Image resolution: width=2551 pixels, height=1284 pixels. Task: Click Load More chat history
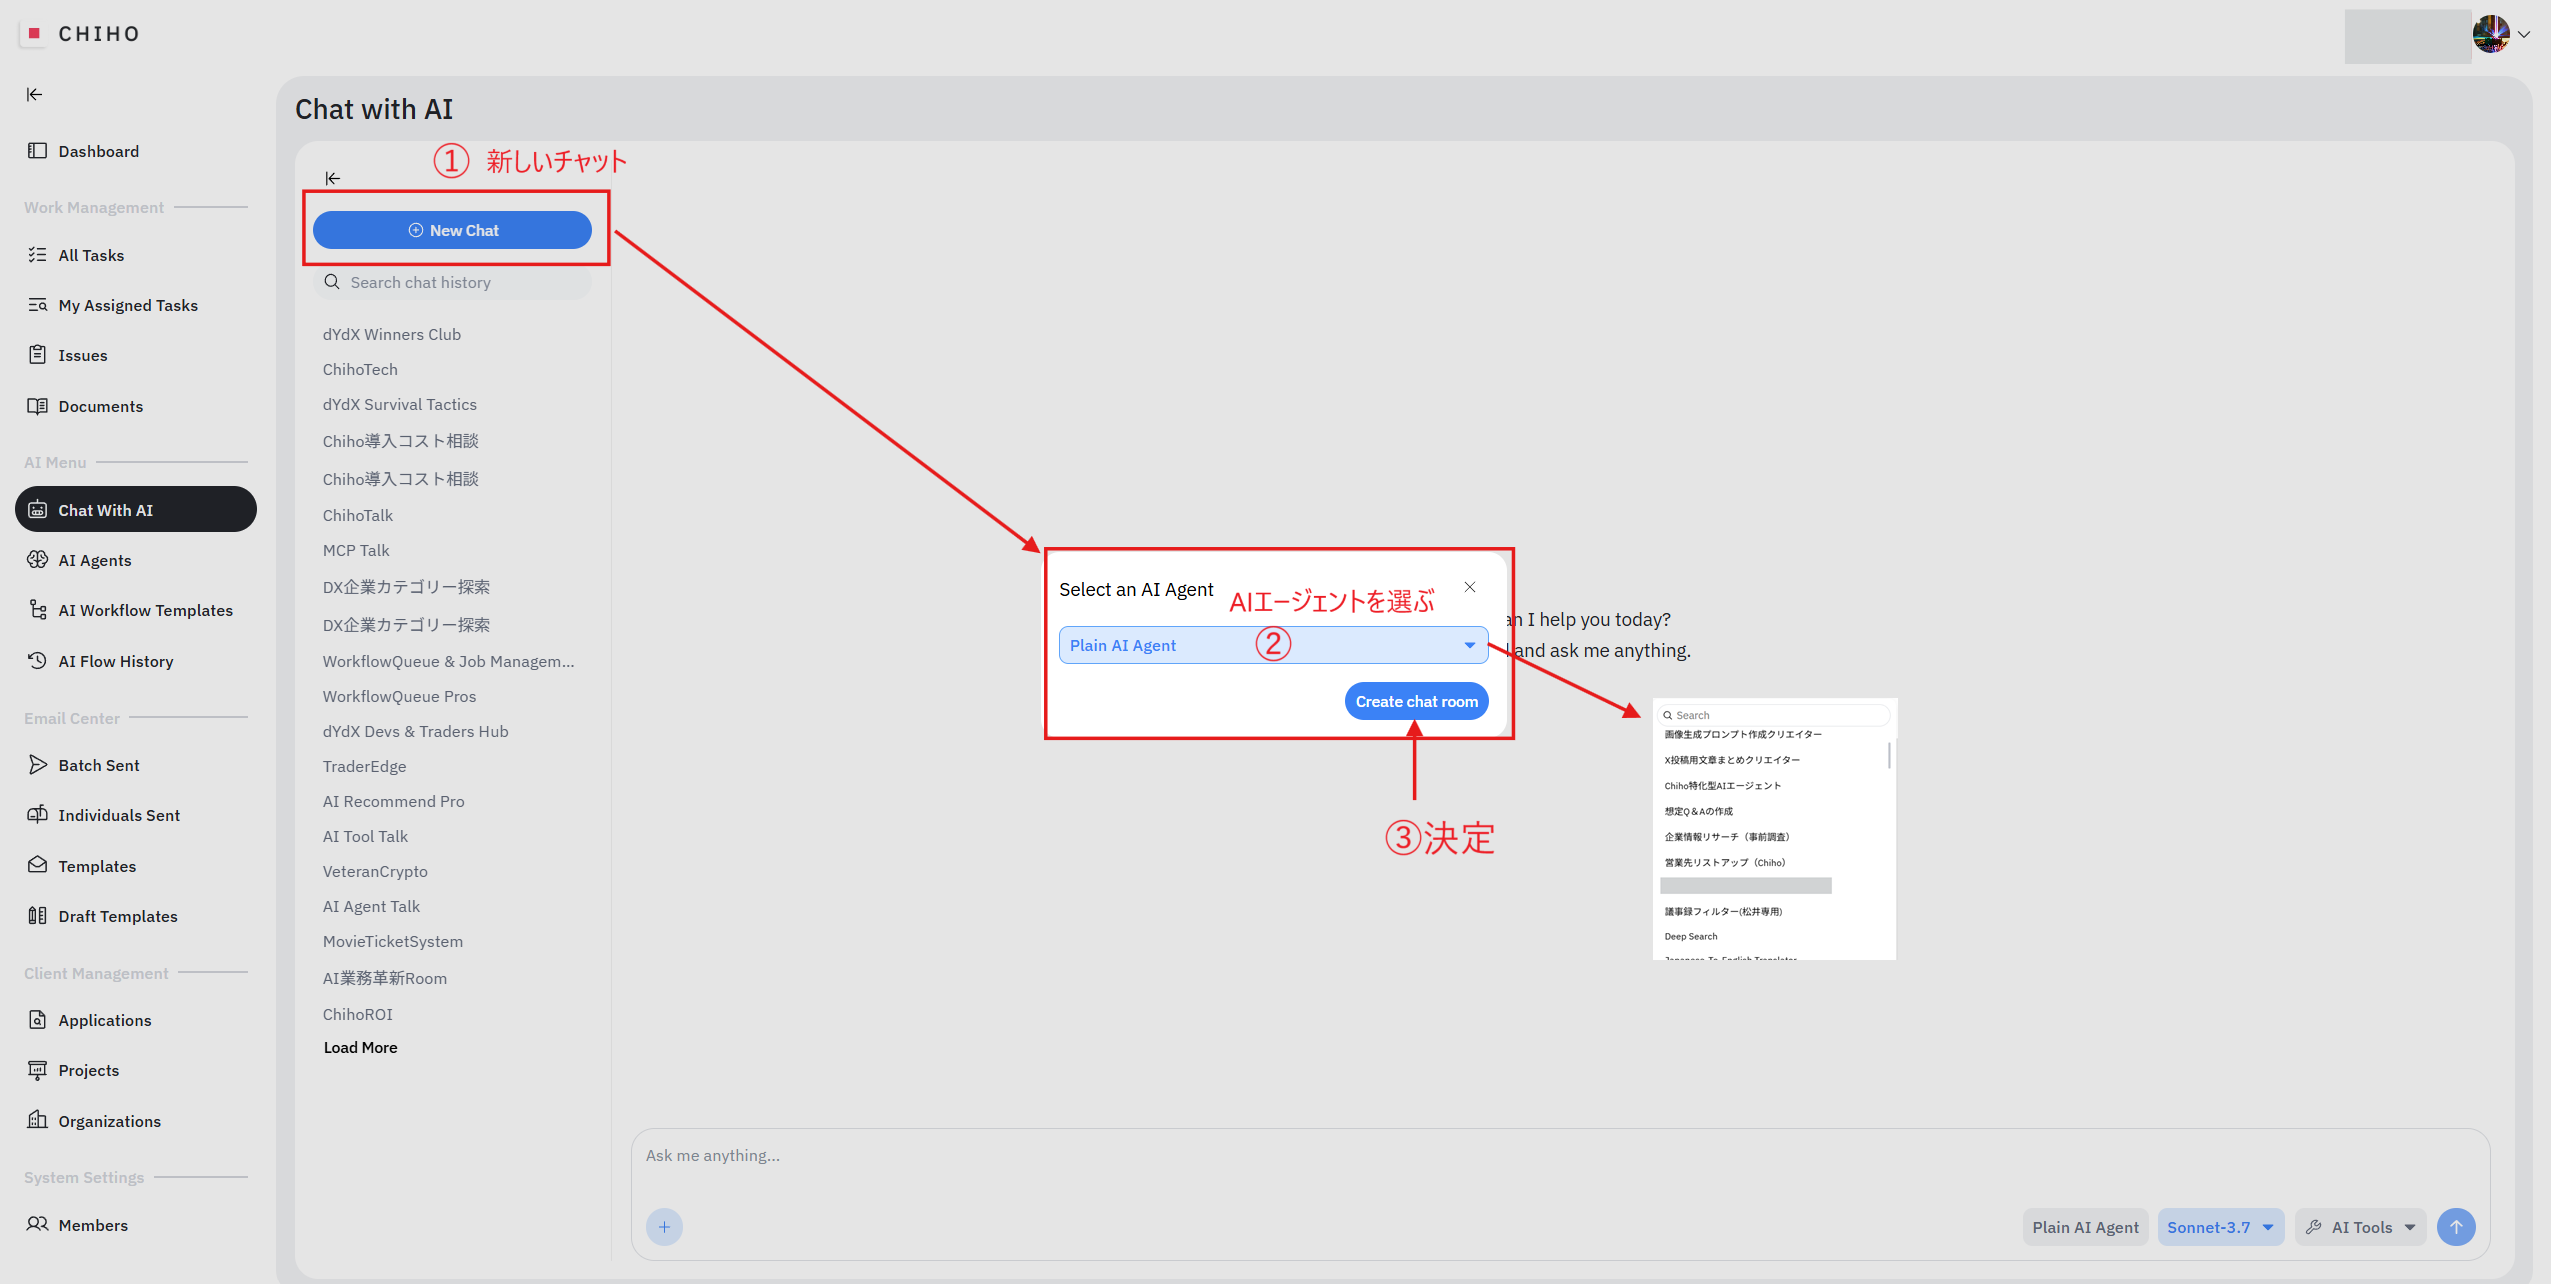(360, 1047)
